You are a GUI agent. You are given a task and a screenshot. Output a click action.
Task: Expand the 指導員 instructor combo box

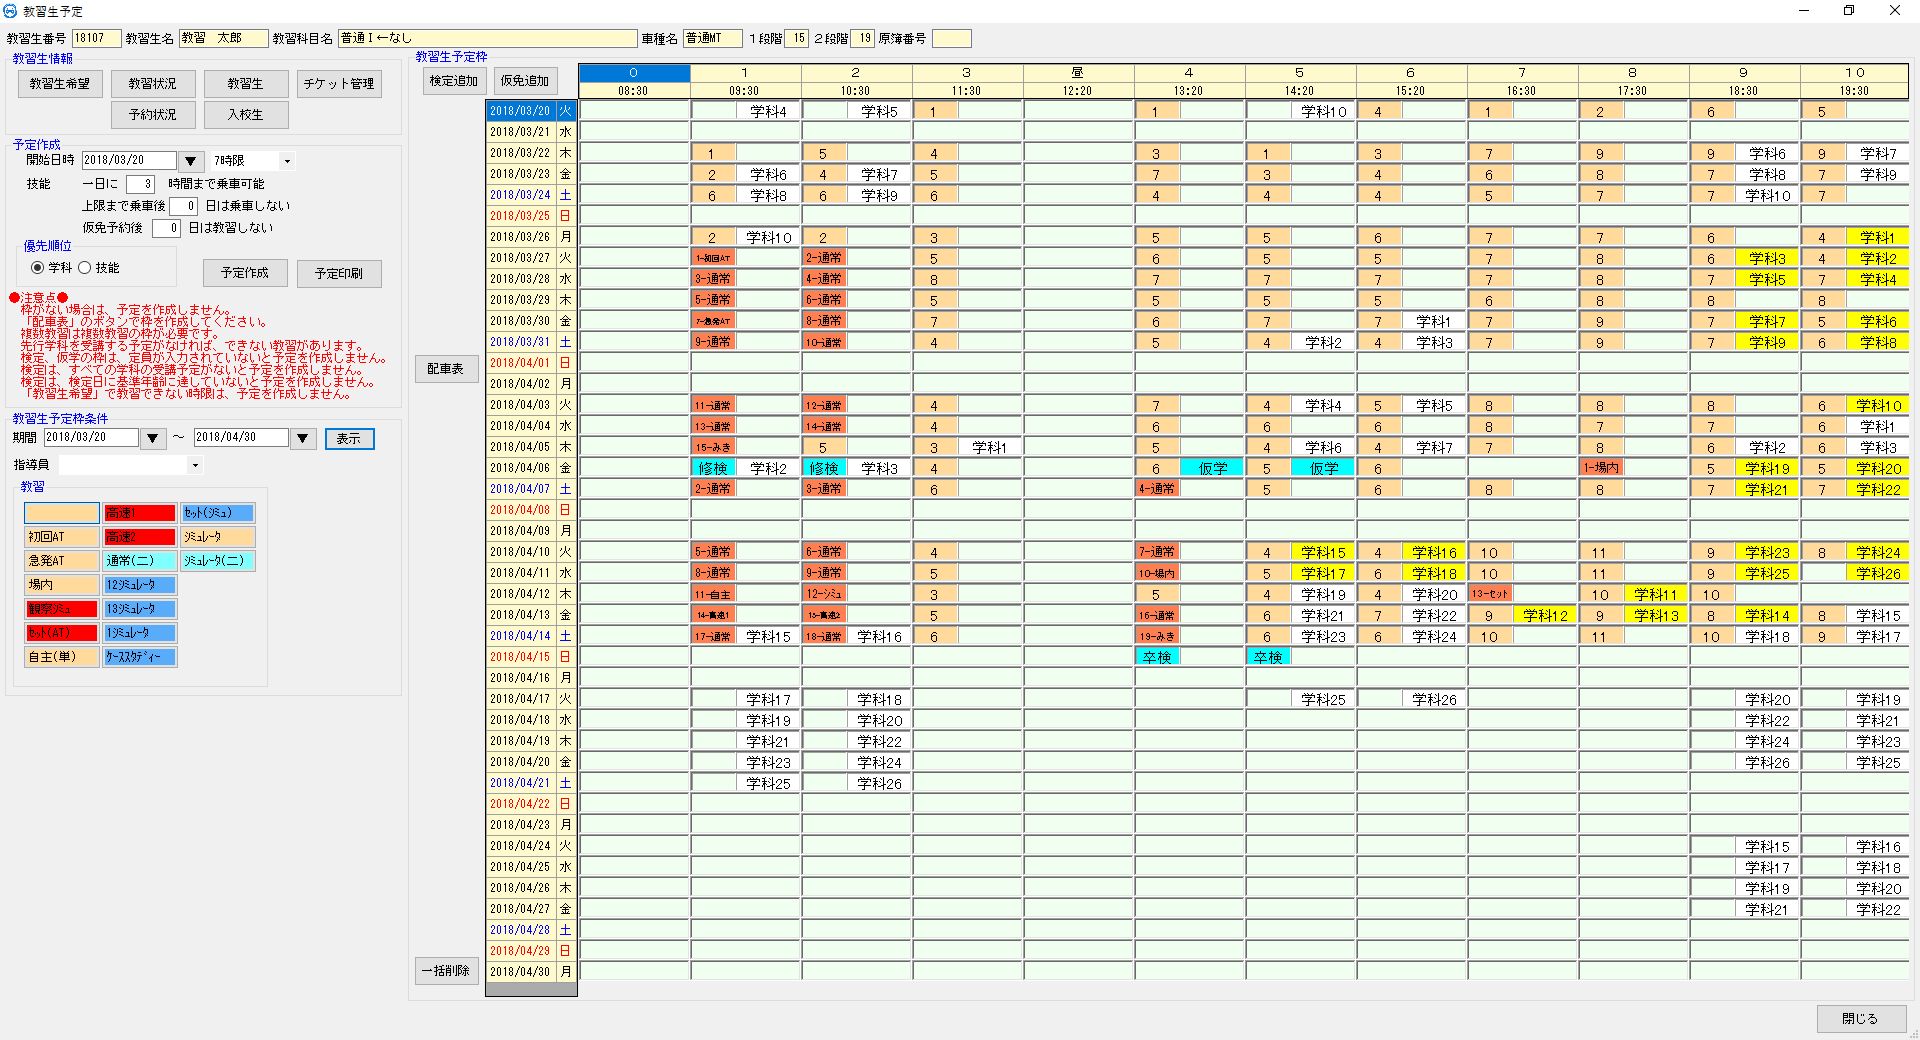tap(195, 465)
